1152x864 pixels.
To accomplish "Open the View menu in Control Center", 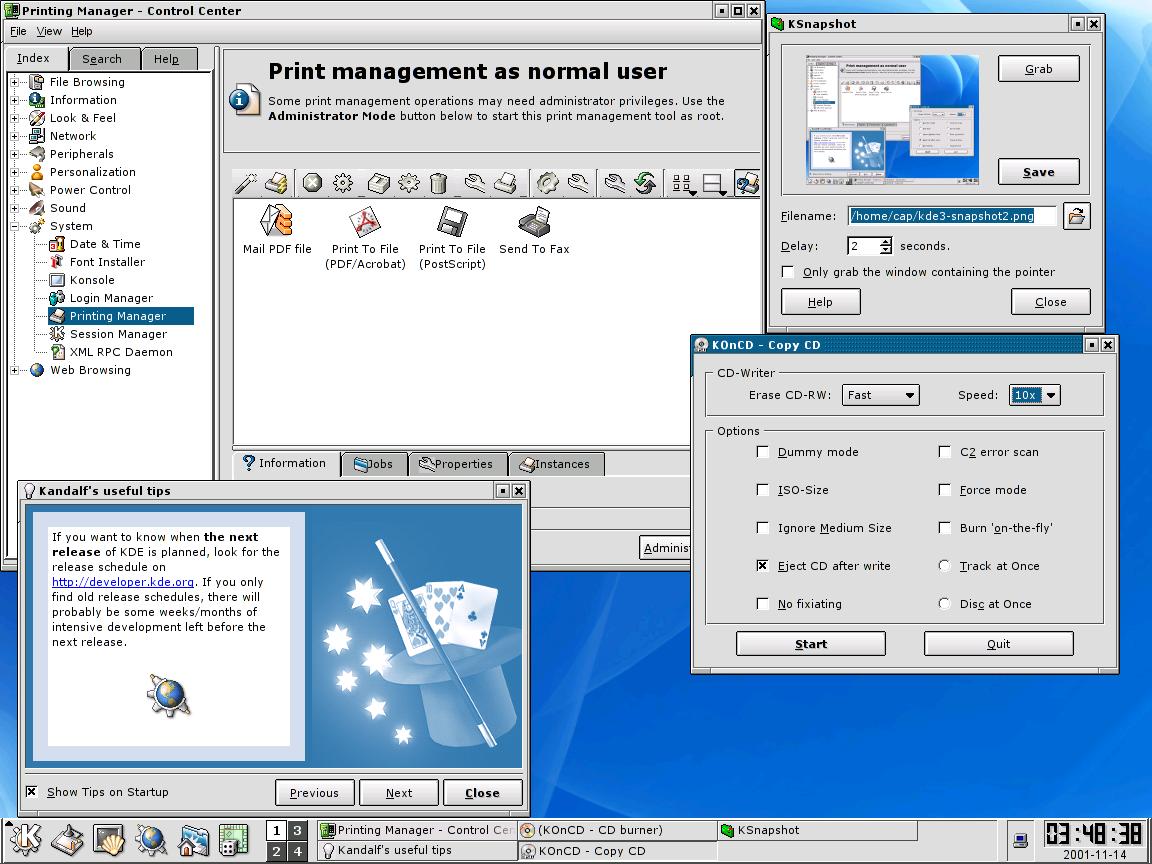I will (x=49, y=32).
